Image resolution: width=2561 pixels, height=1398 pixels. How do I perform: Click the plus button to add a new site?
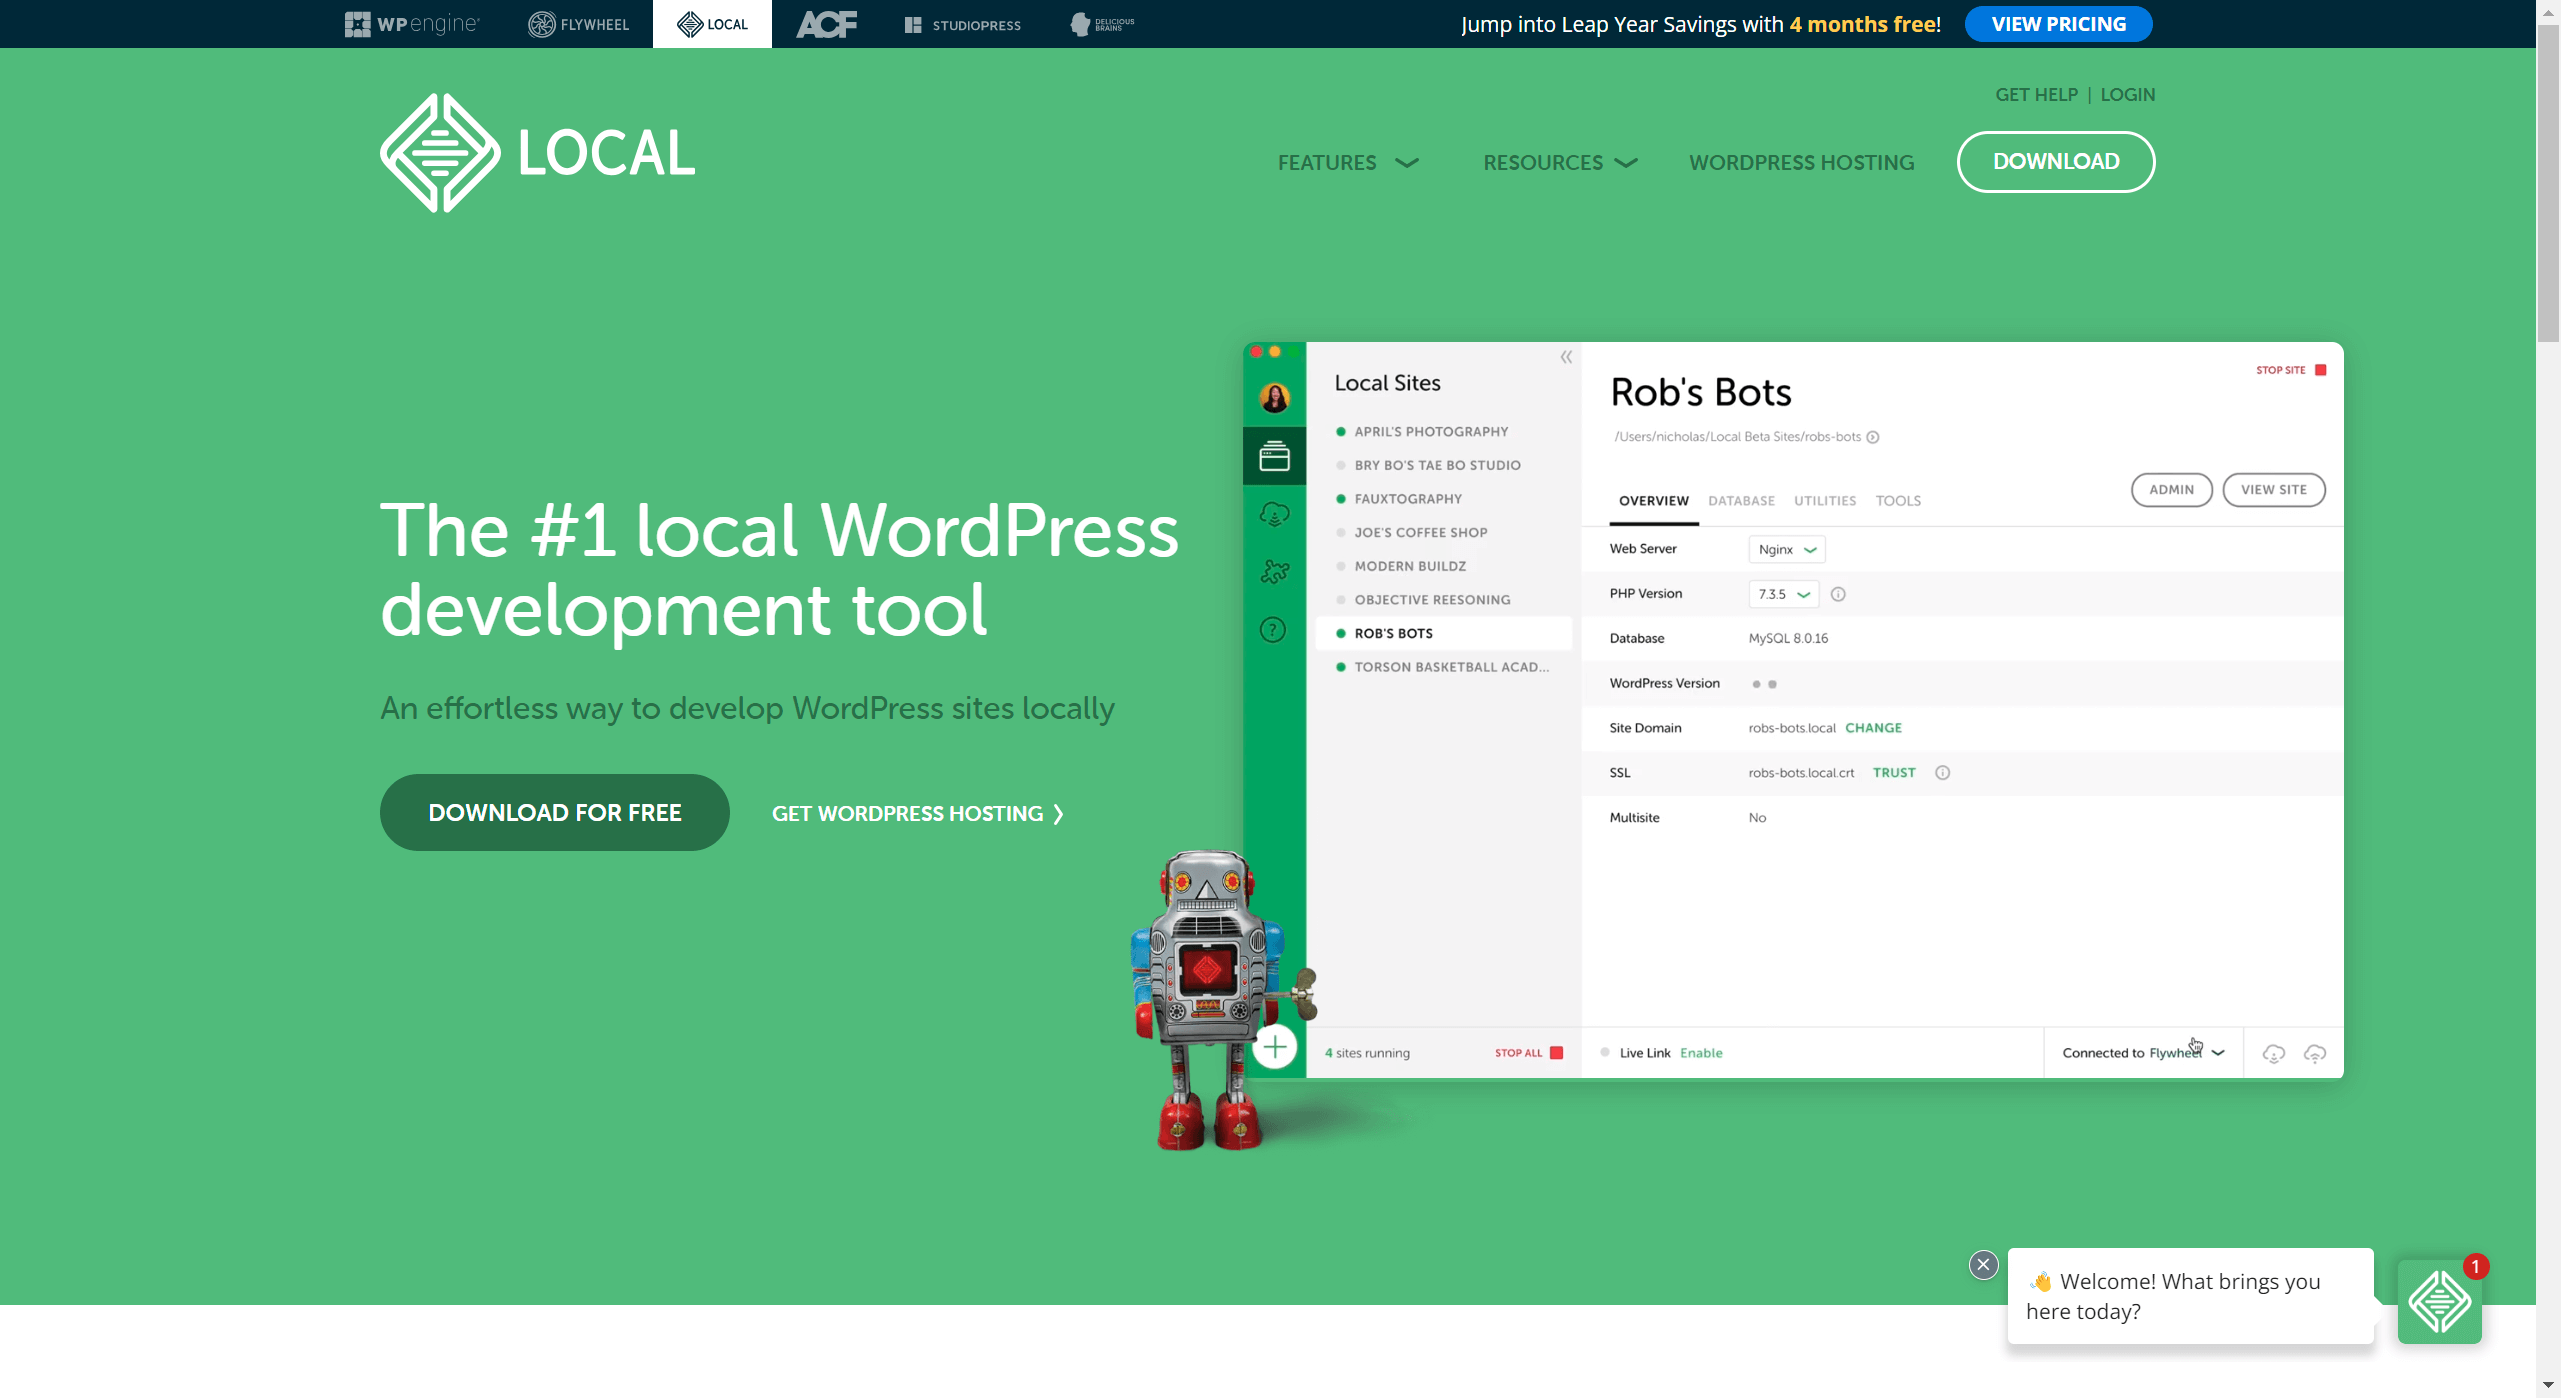click(1276, 1046)
